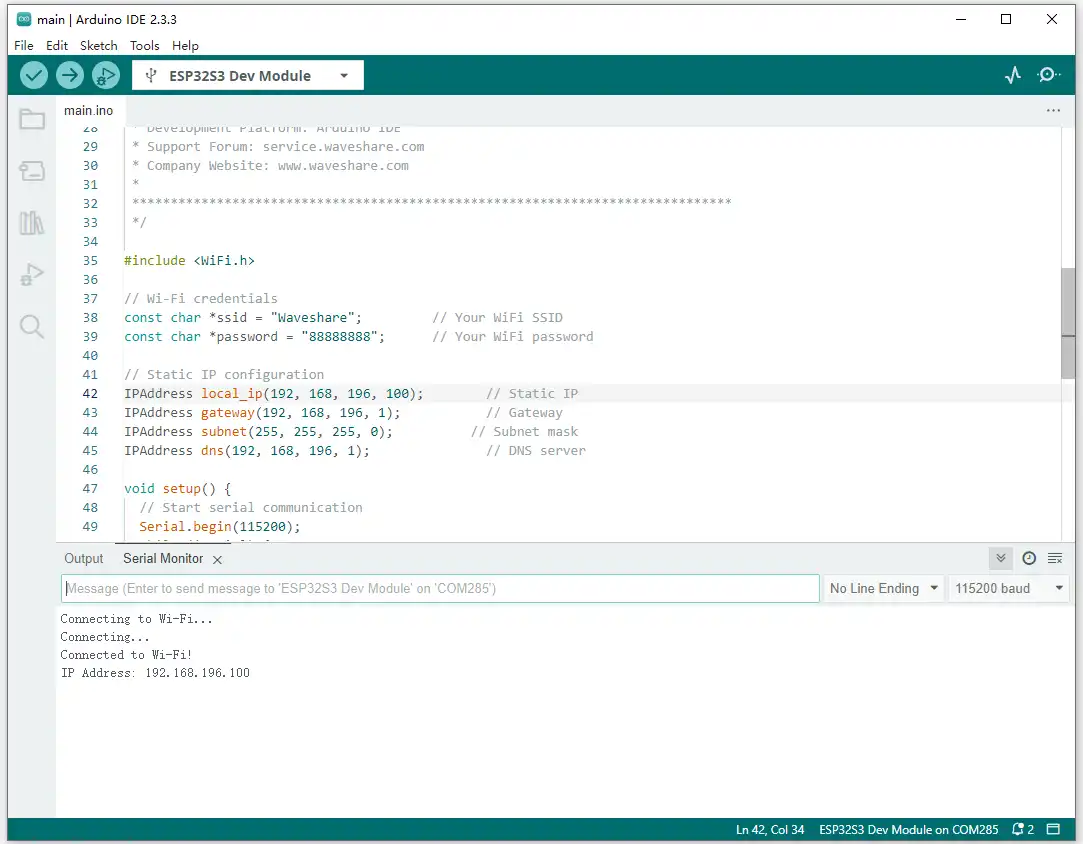Click "Connecting to Wi-Fi..." output line
This screenshot has width=1083, height=844.
136,619
